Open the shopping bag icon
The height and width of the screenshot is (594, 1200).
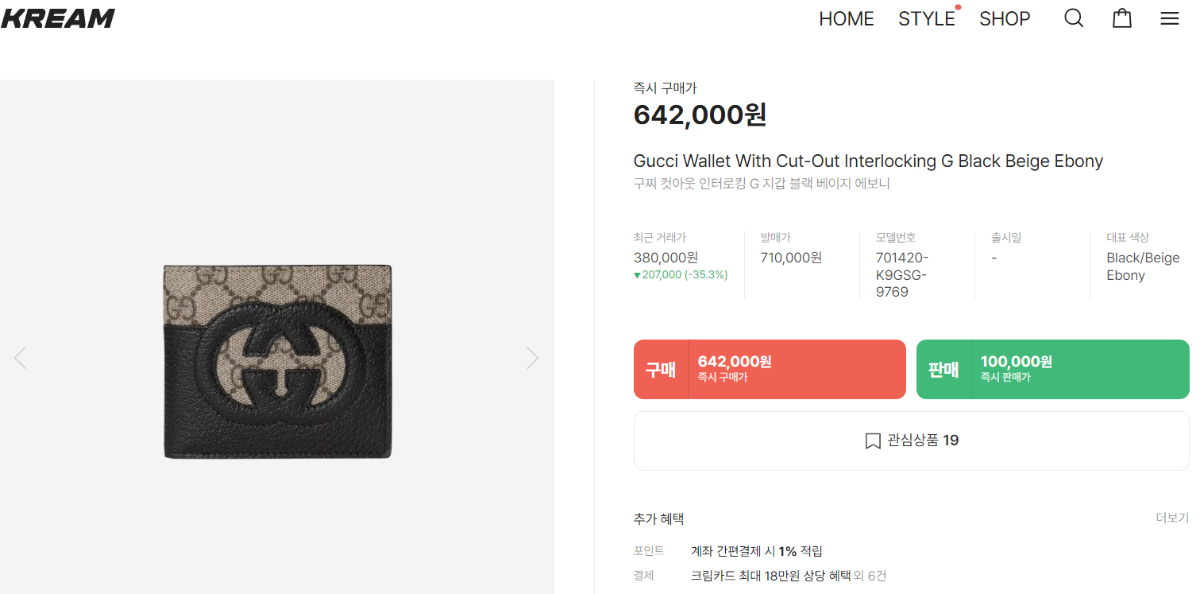tap(1122, 19)
